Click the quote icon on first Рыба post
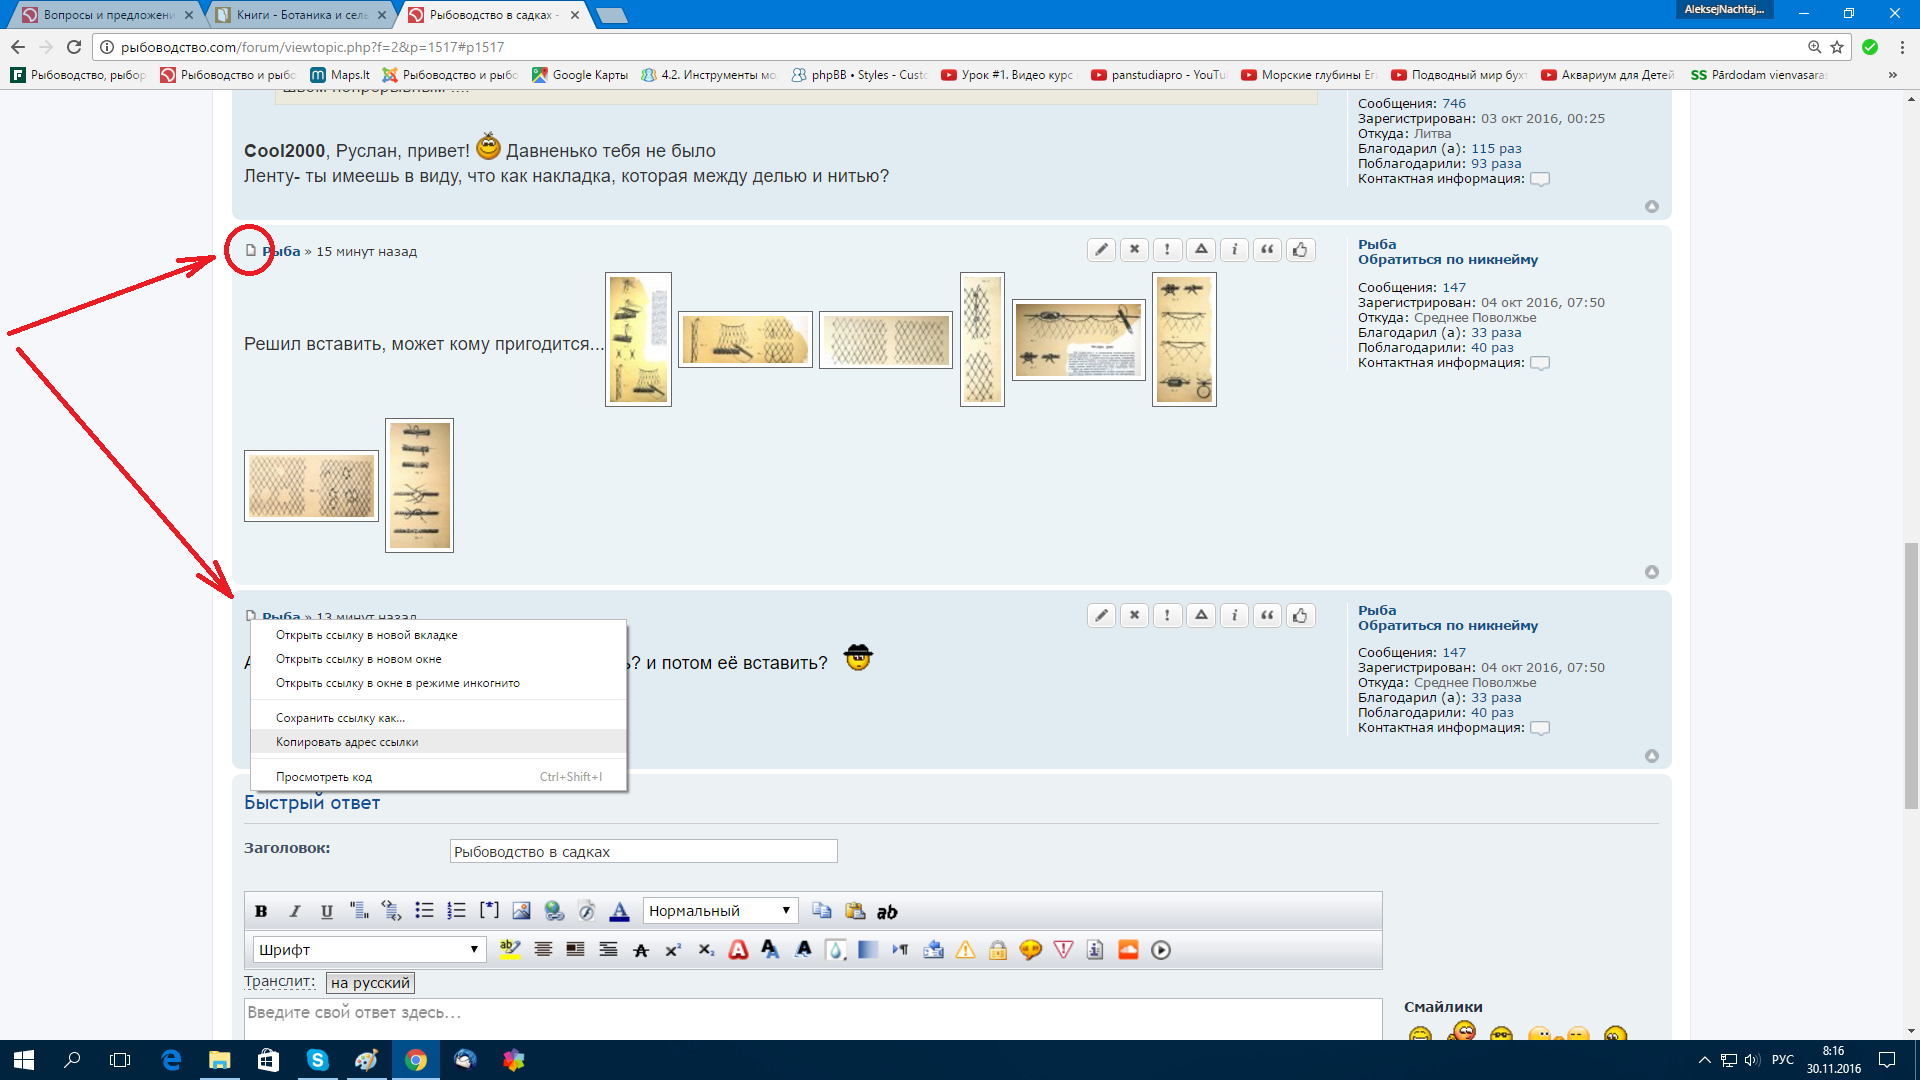Screen dimensions: 1920x1080 tap(1267, 250)
